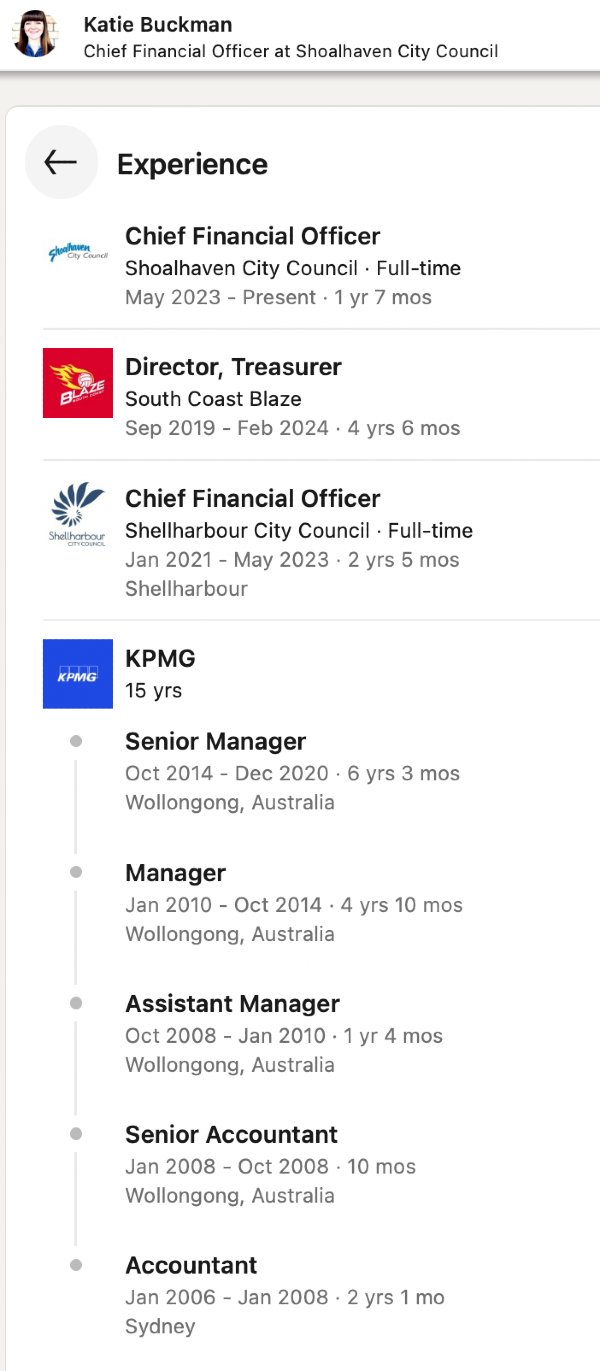The width and height of the screenshot is (600, 1371).
Task: Click the KPMG company logo
Action: click(78, 674)
